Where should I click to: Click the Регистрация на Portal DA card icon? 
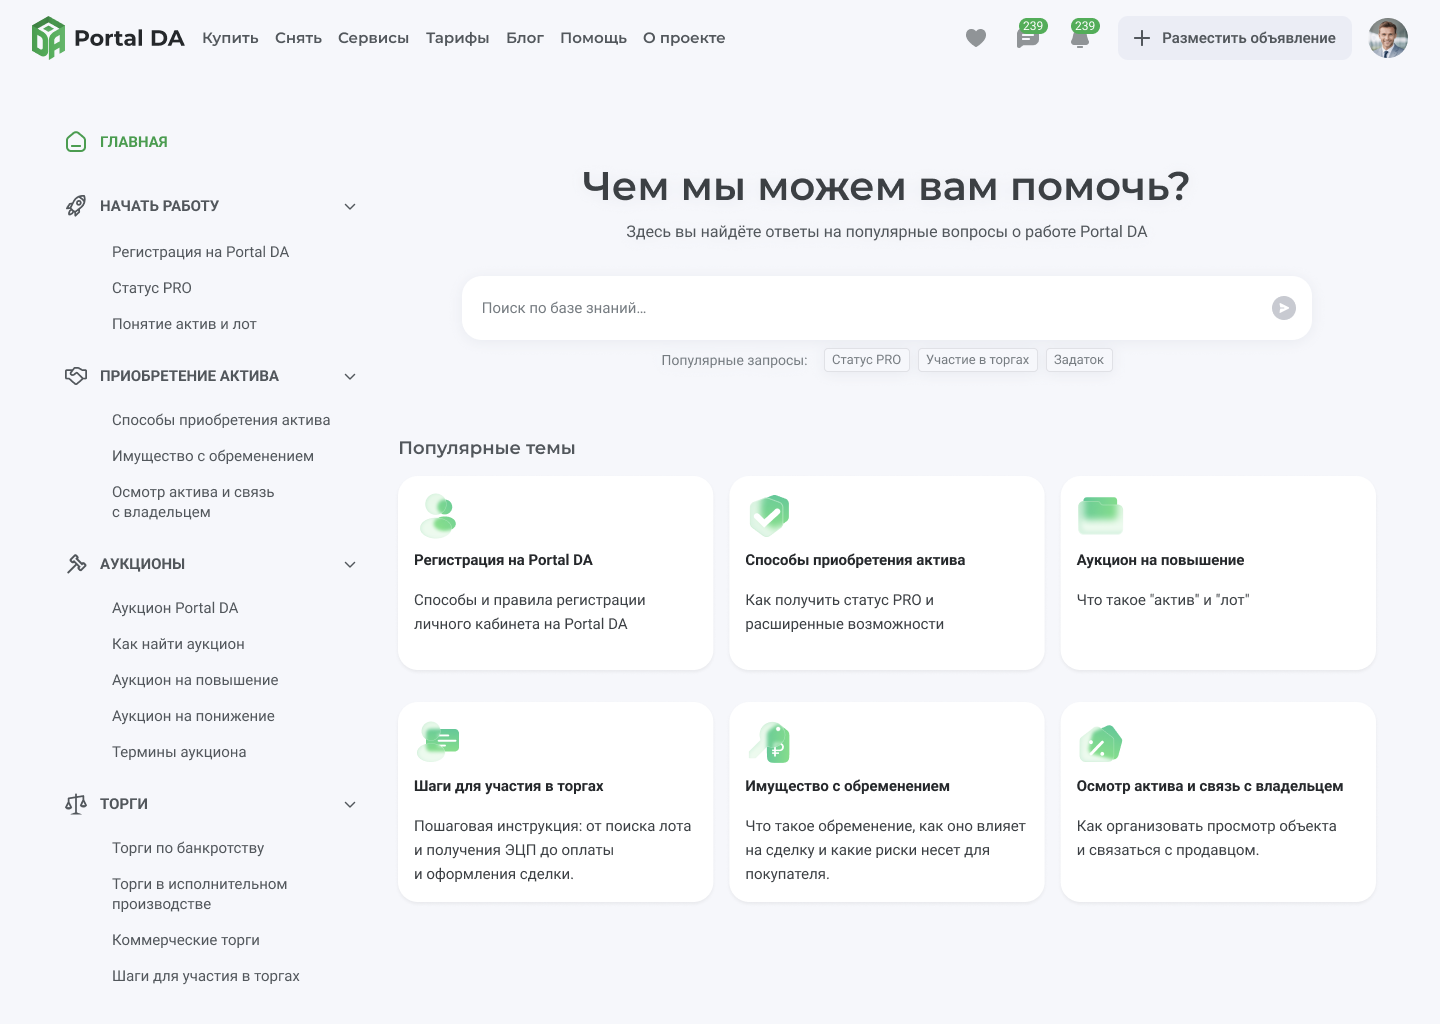(x=438, y=516)
